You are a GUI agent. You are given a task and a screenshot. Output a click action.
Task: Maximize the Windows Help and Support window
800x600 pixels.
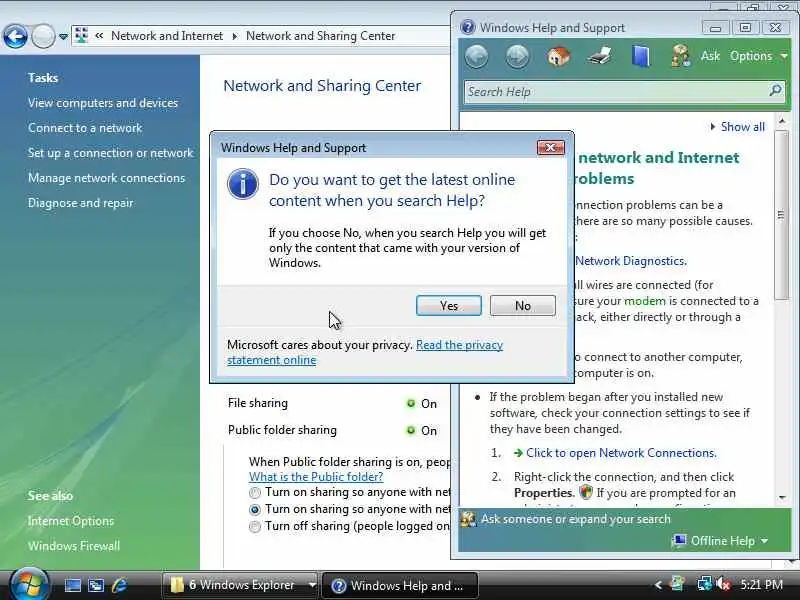click(745, 28)
